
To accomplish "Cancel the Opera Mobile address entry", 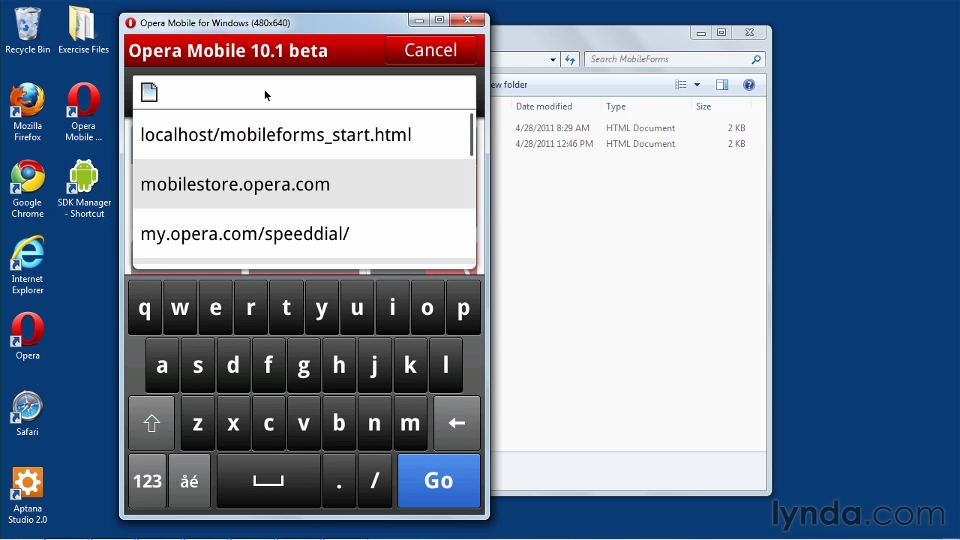I will (x=430, y=50).
